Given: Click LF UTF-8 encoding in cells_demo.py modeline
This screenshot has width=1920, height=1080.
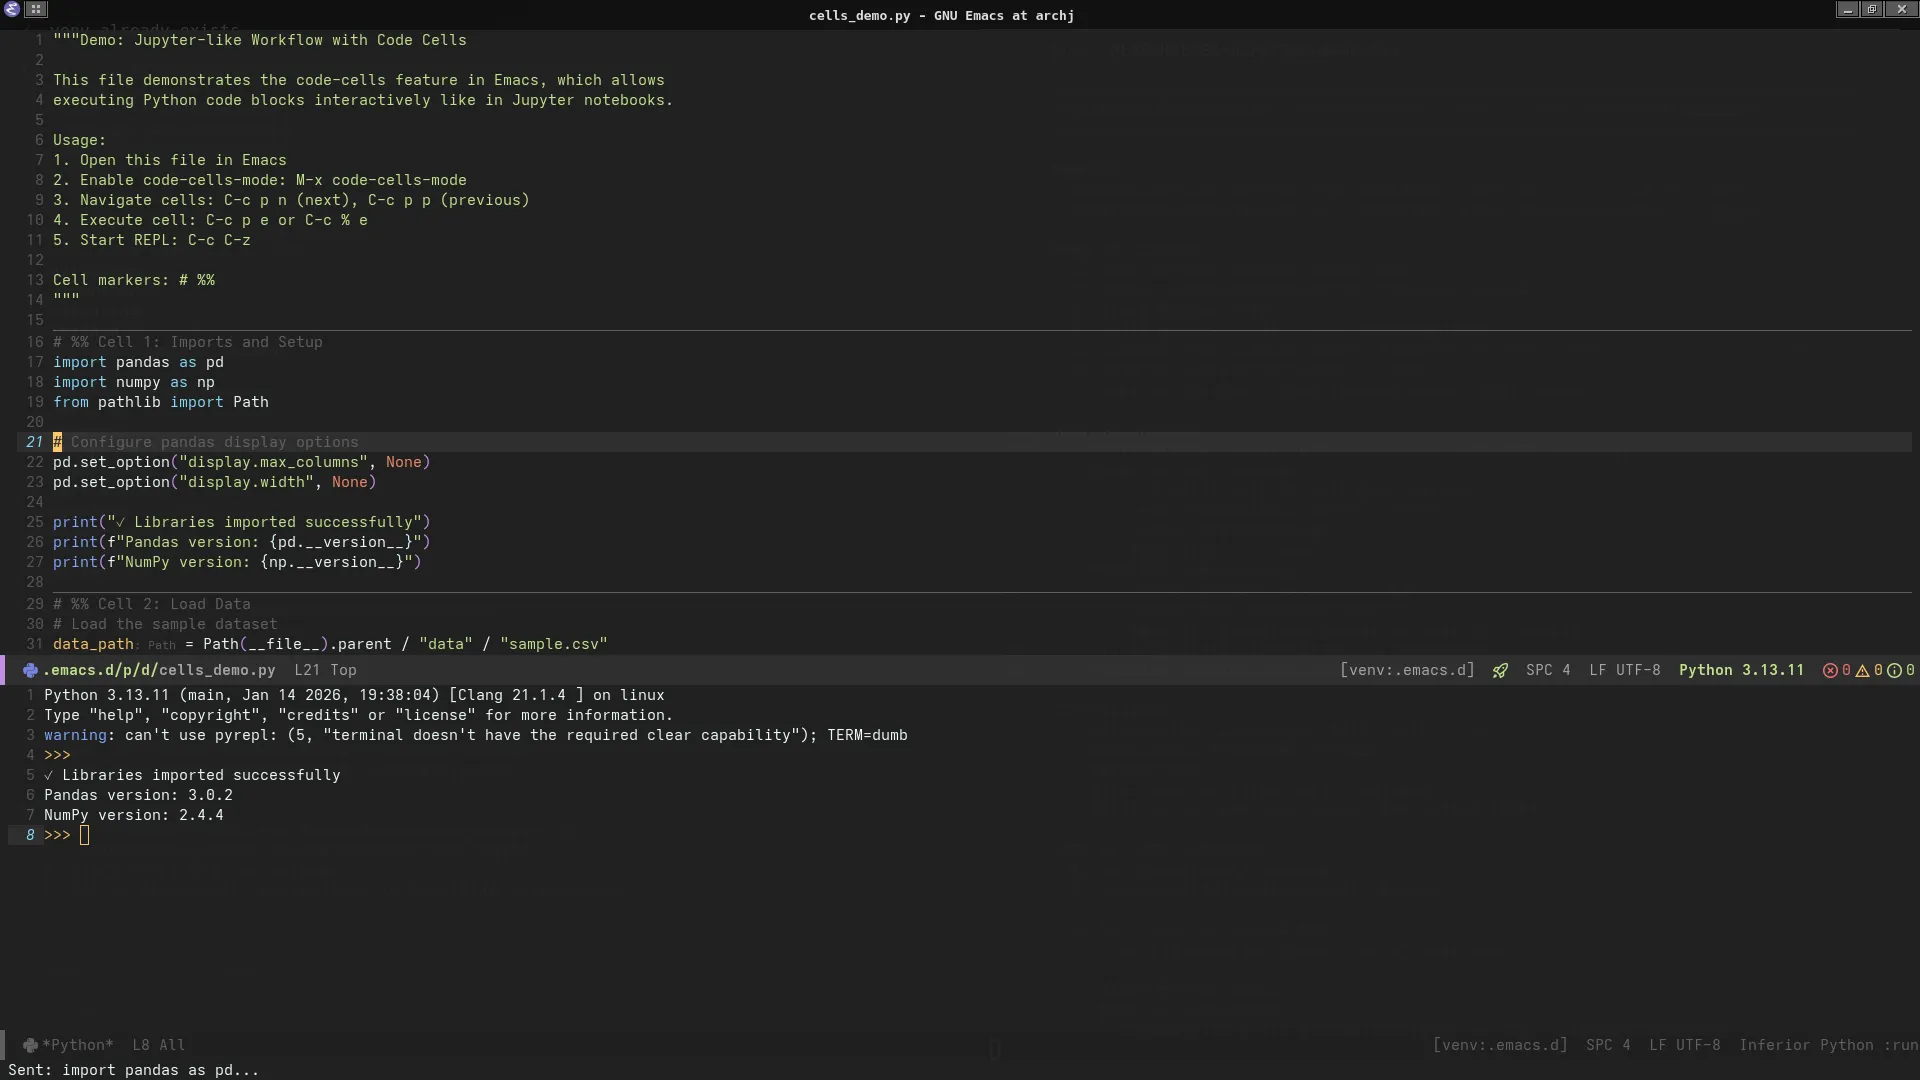Looking at the screenshot, I should pos(1624,670).
